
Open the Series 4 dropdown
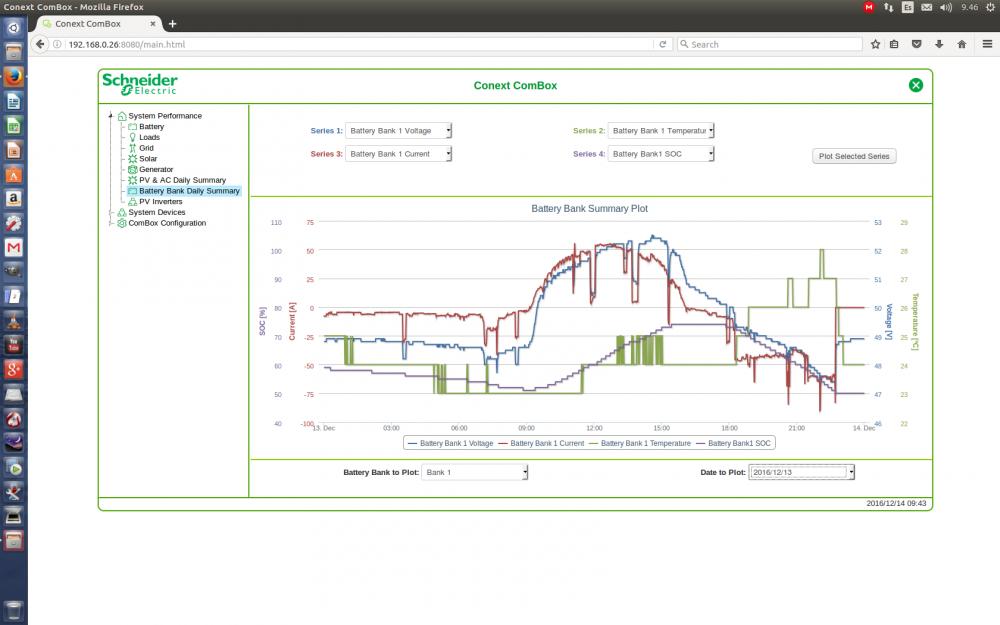[661, 154]
